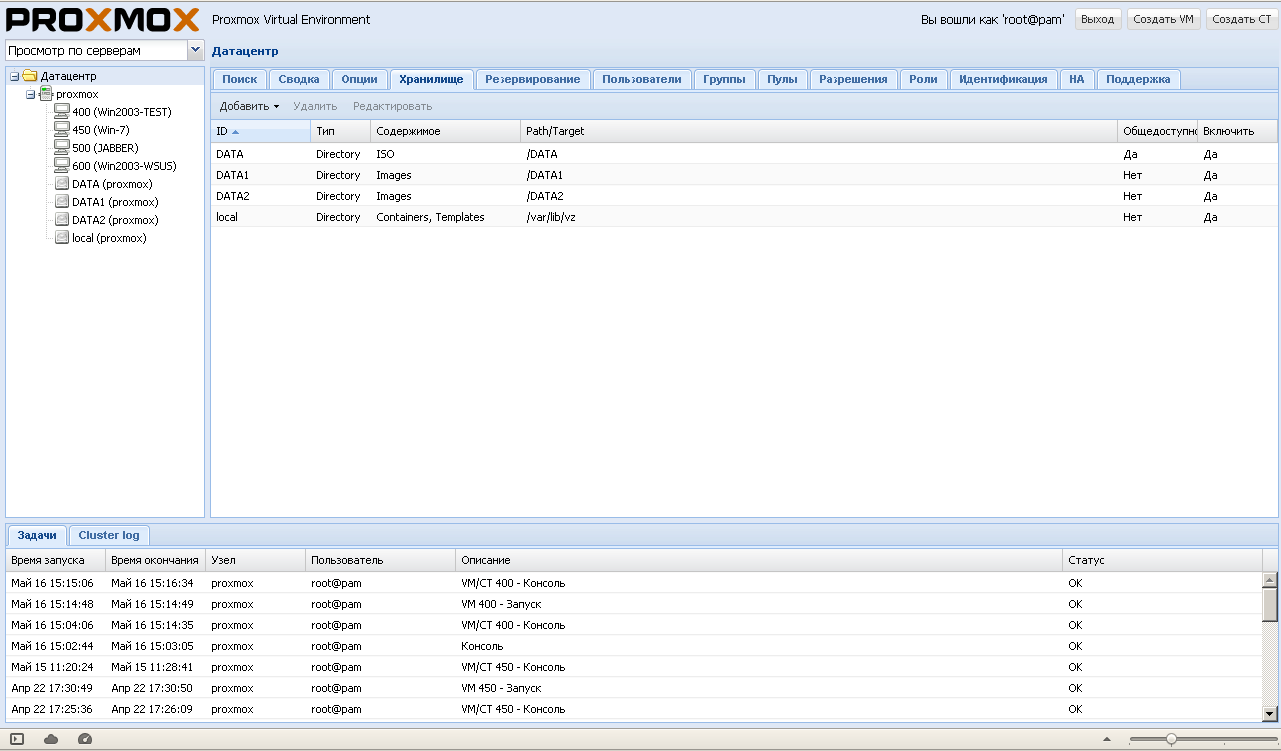
Task: Open the Добавить storage dropdown menu
Action: pos(249,106)
